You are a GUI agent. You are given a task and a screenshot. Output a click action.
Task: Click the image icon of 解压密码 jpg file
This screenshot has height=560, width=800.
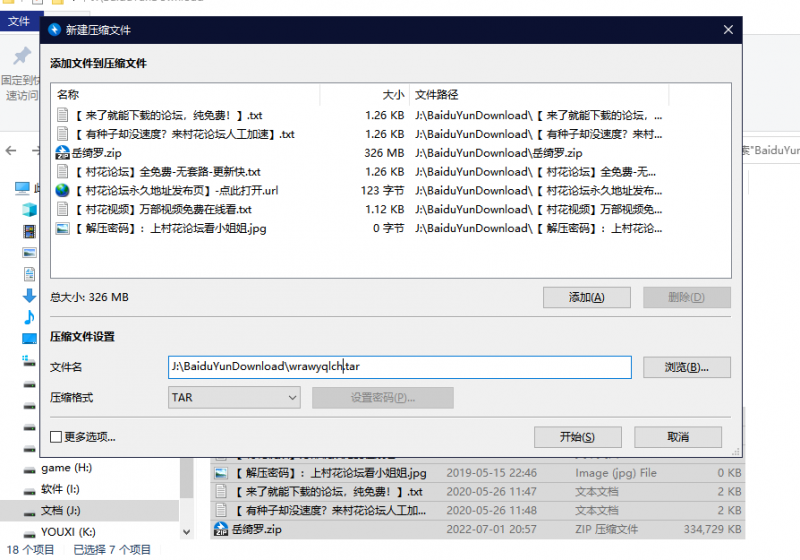(x=62, y=228)
